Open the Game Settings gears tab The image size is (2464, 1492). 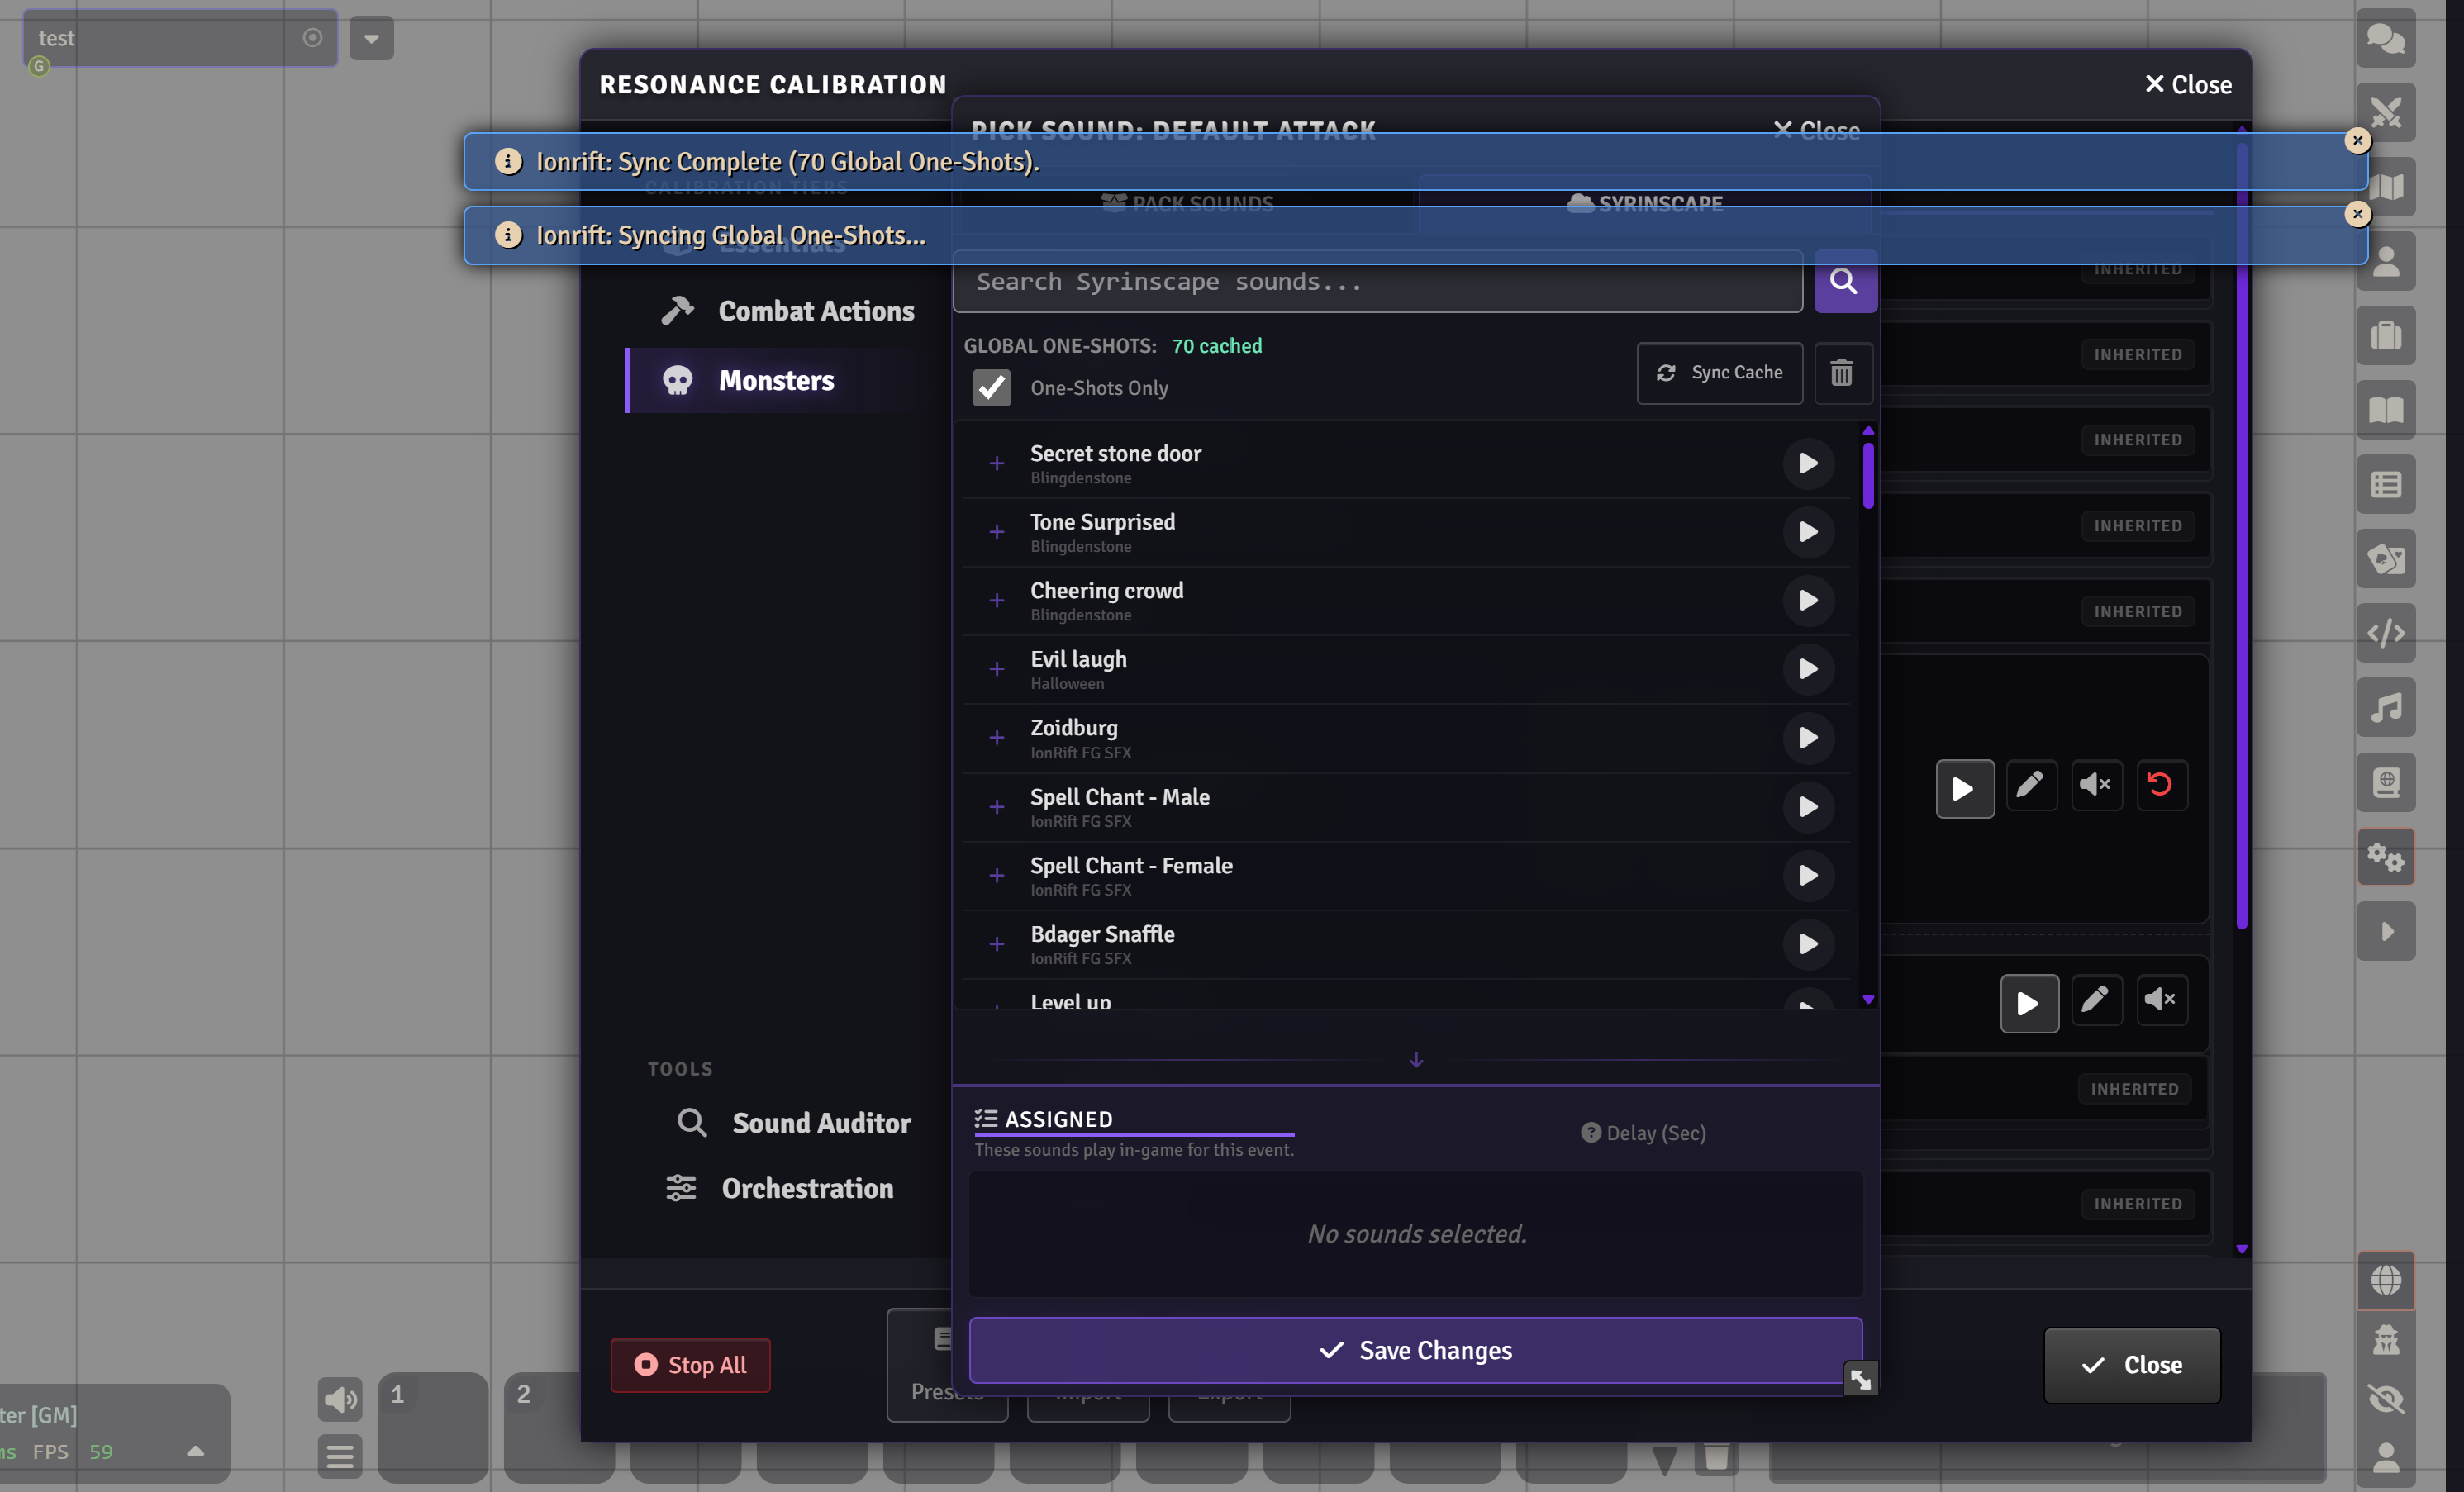[2385, 857]
